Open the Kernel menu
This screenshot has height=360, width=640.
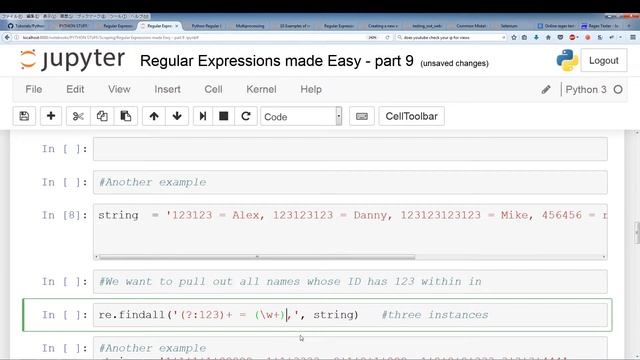point(261,89)
